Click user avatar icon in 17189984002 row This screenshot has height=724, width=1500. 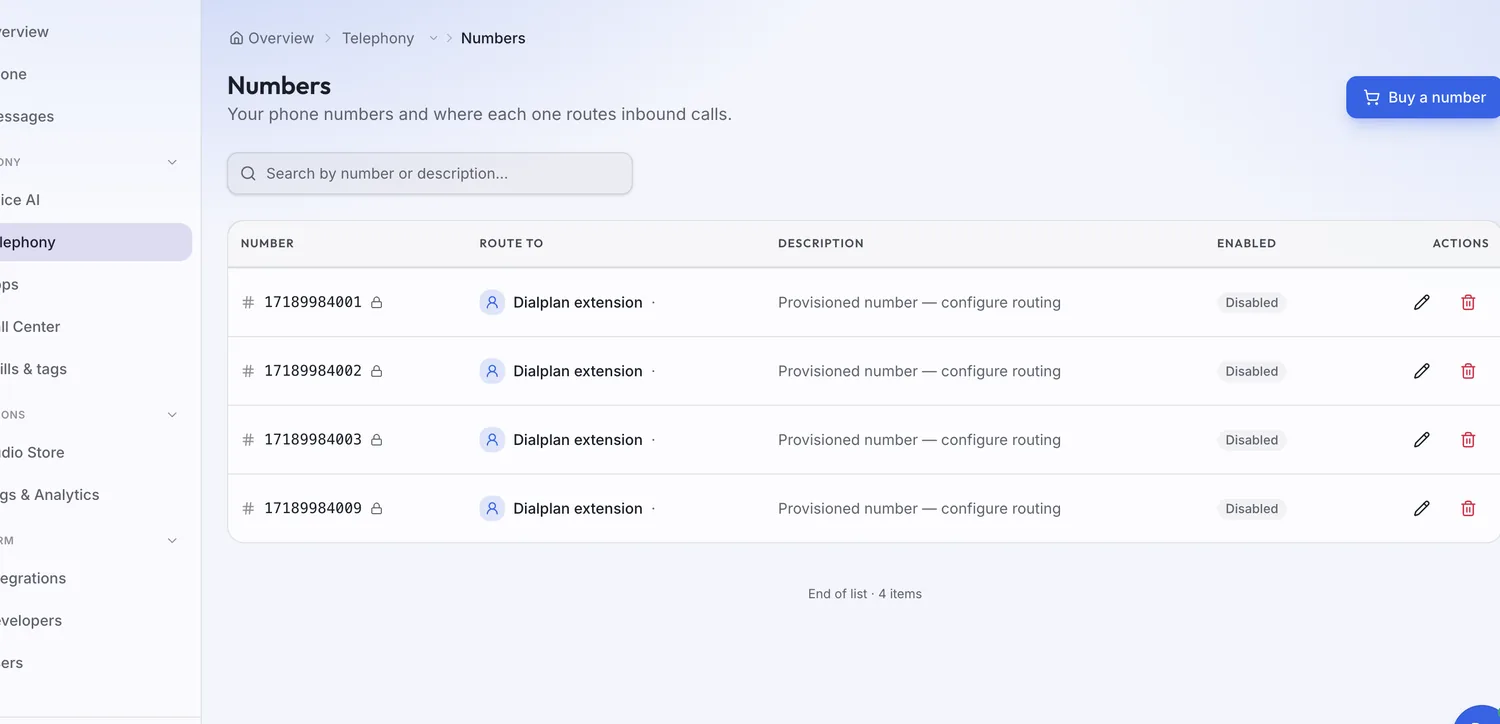point(492,371)
